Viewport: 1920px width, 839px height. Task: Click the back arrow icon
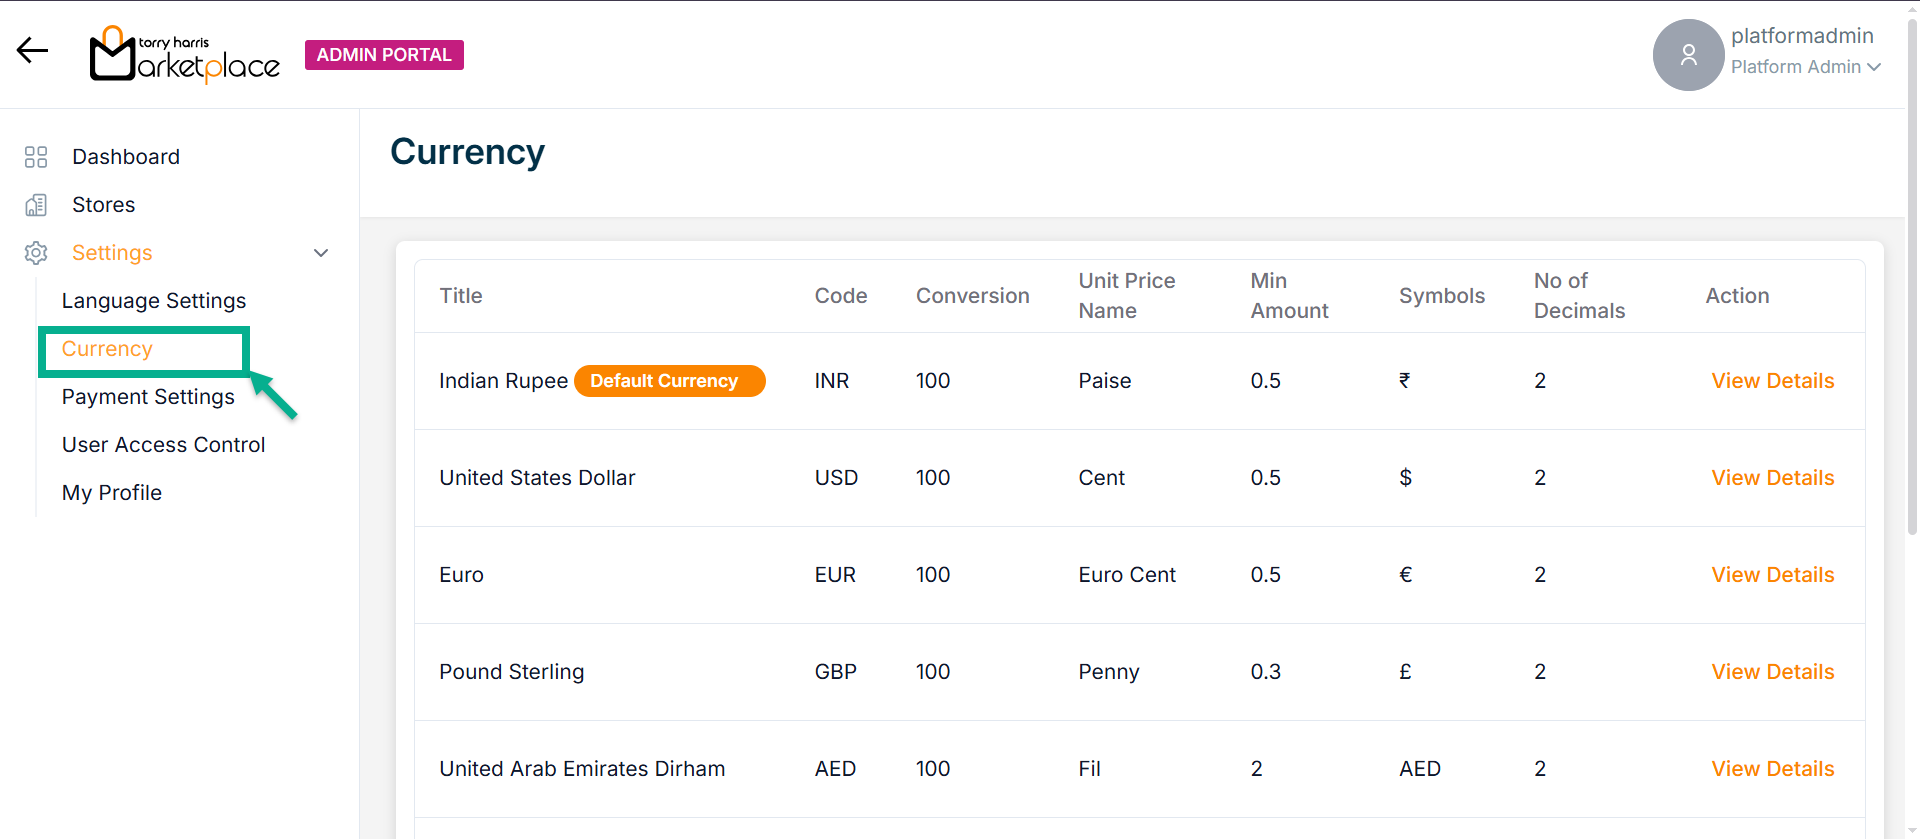[x=32, y=50]
